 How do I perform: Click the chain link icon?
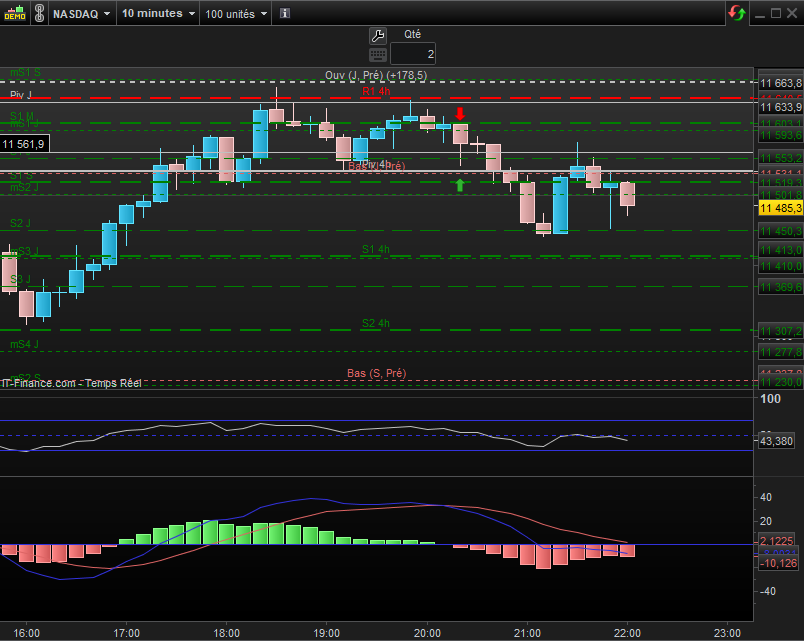(x=39, y=13)
